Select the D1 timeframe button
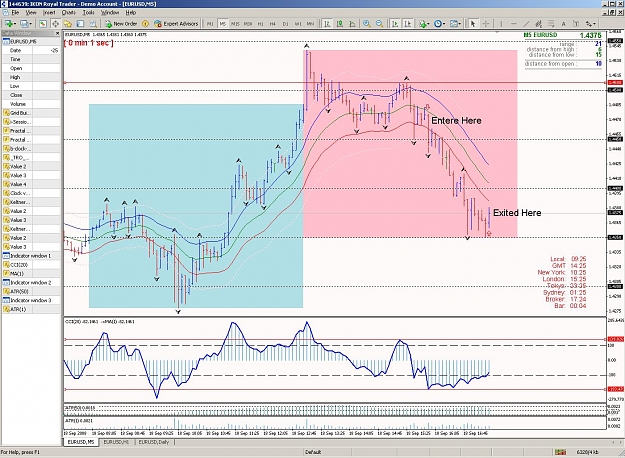The height and width of the screenshot is (458, 625). pos(285,24)
